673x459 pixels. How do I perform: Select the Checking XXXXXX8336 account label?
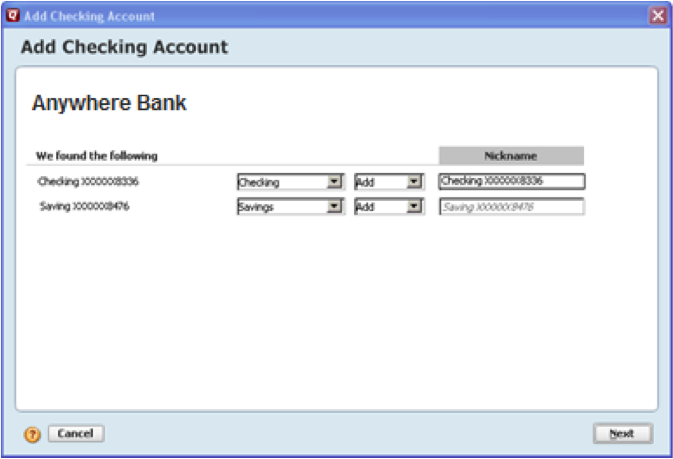click(x=88, y=182)
